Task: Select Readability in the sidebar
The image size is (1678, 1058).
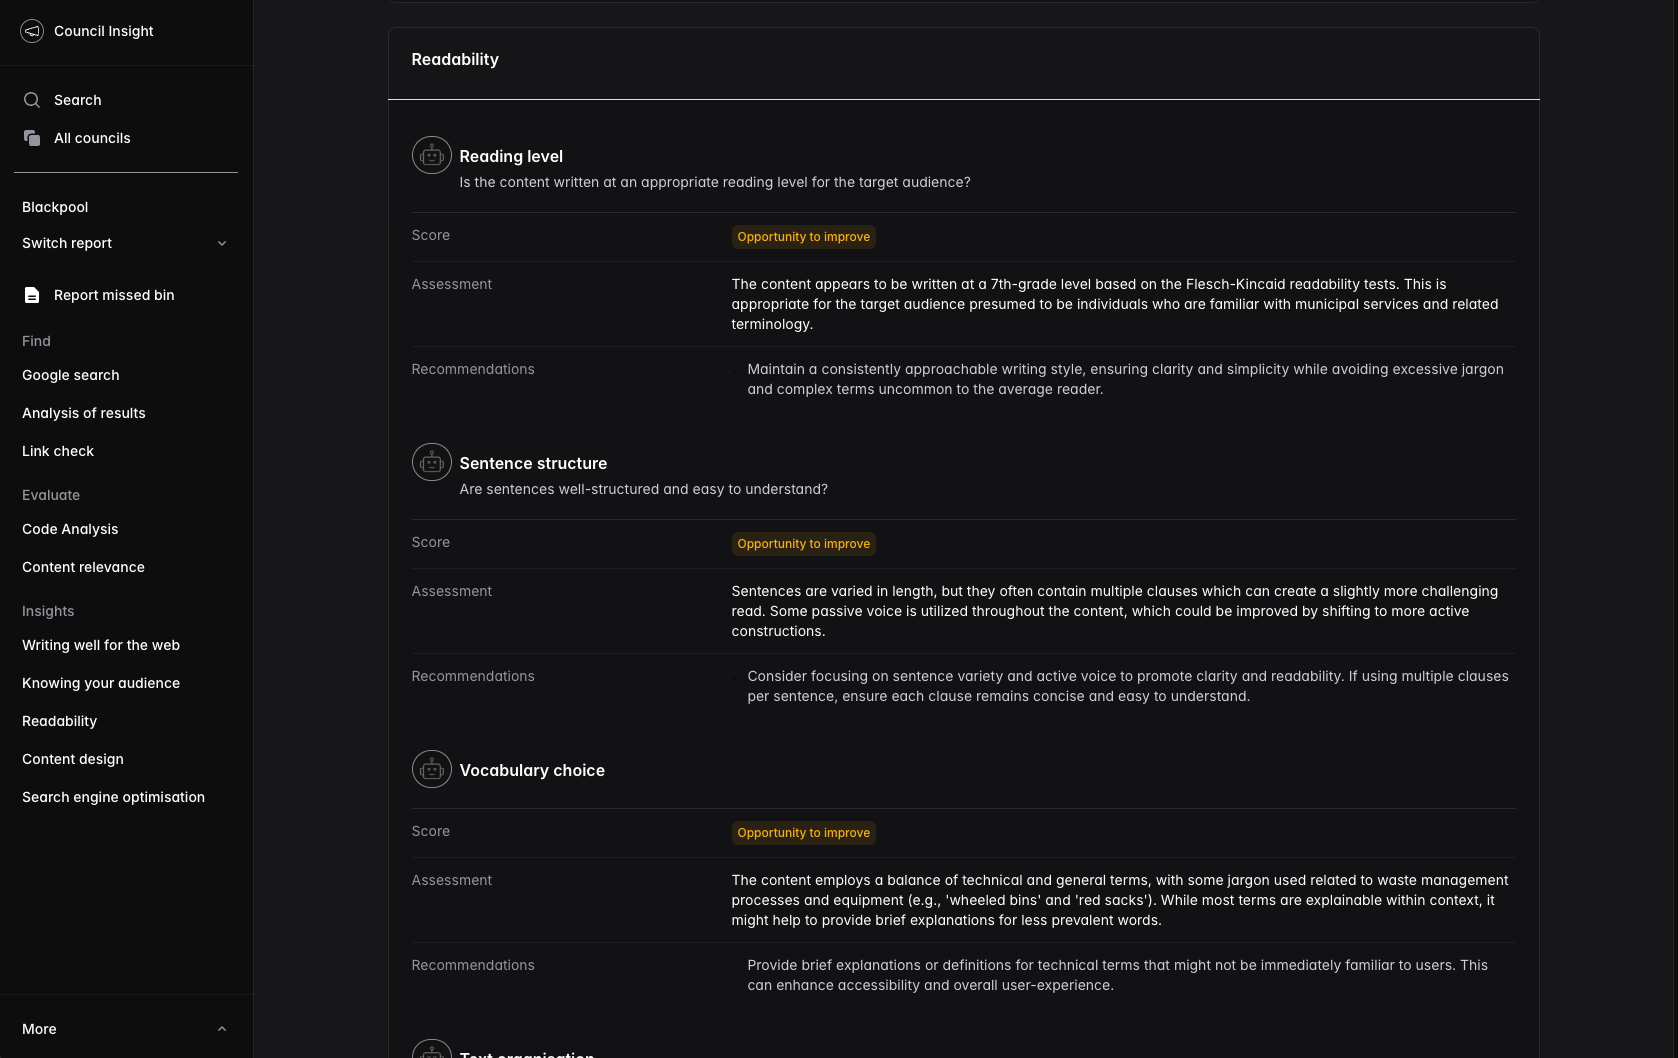Action: pos(60,721)
